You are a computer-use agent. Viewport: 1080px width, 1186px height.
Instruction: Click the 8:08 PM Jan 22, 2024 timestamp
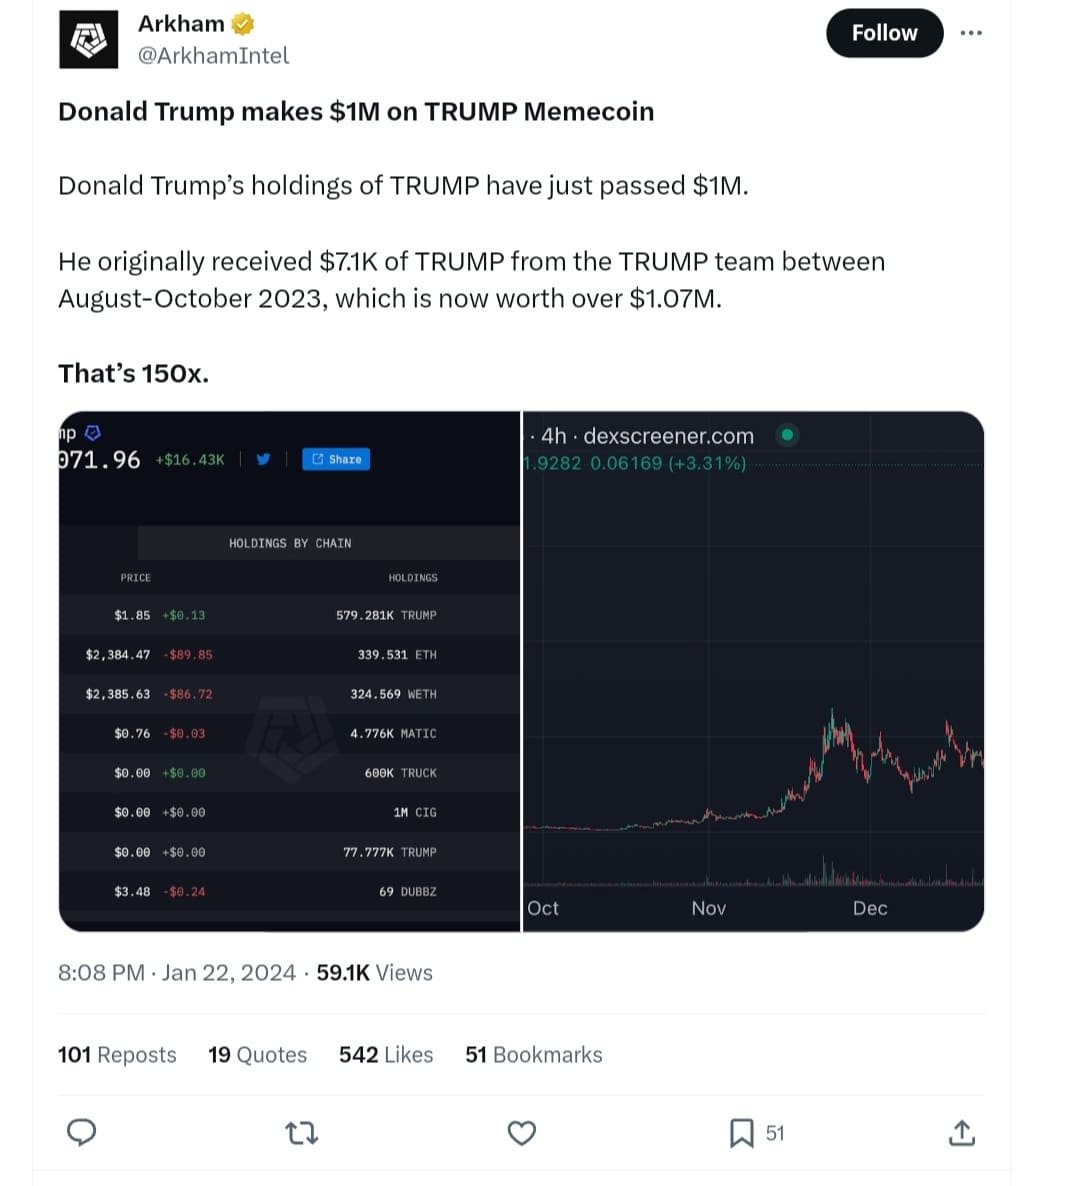point(177,973)
